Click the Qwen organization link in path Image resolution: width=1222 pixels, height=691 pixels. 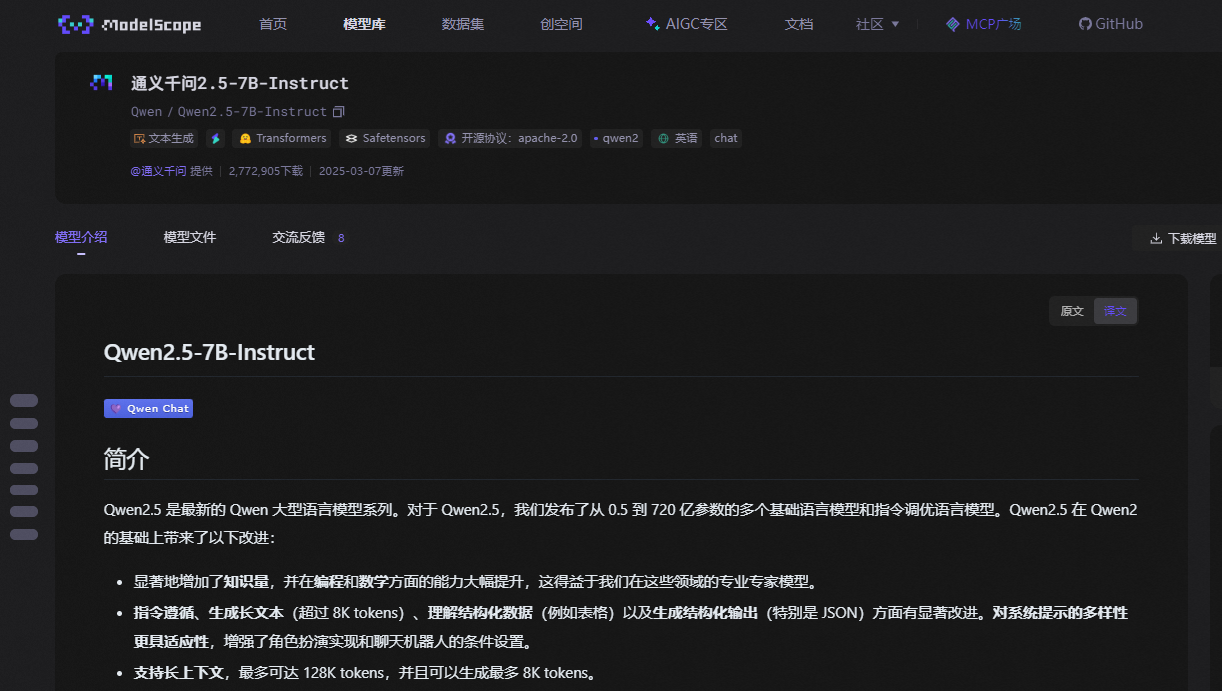pos(146,112)
